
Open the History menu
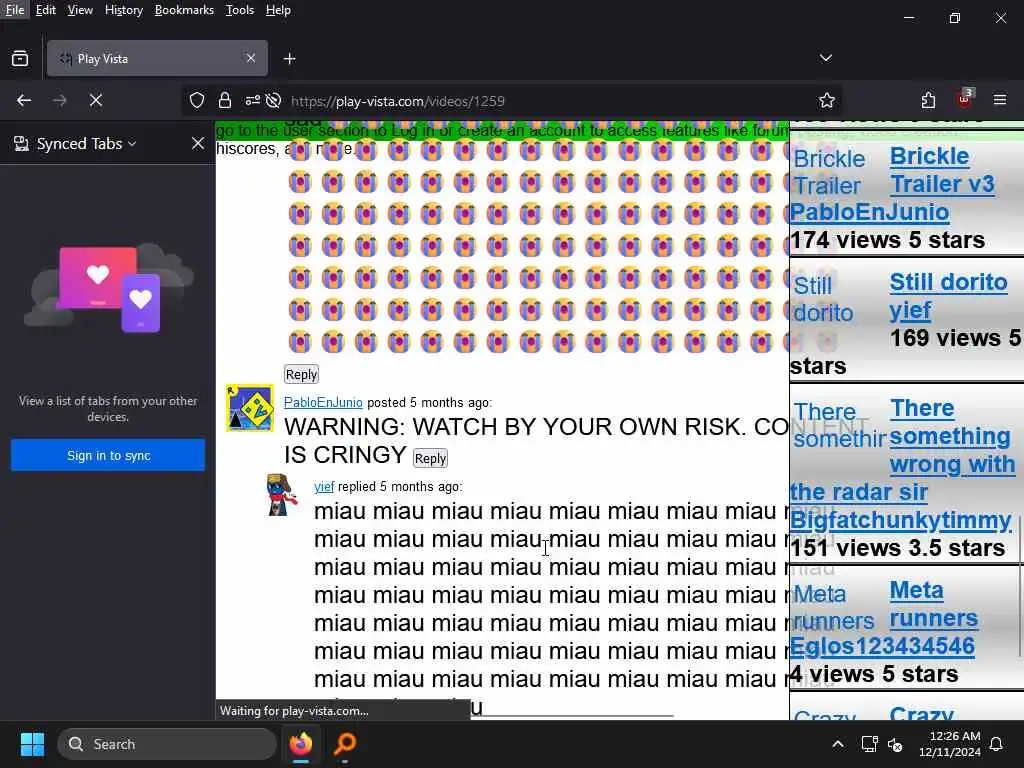[124, 10]
